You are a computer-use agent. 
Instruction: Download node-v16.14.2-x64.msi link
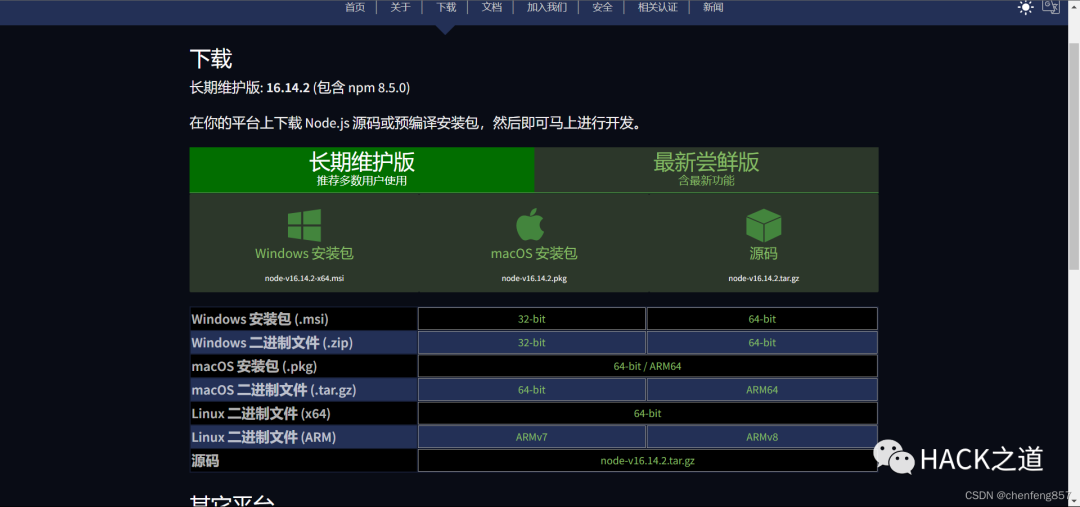304,278
